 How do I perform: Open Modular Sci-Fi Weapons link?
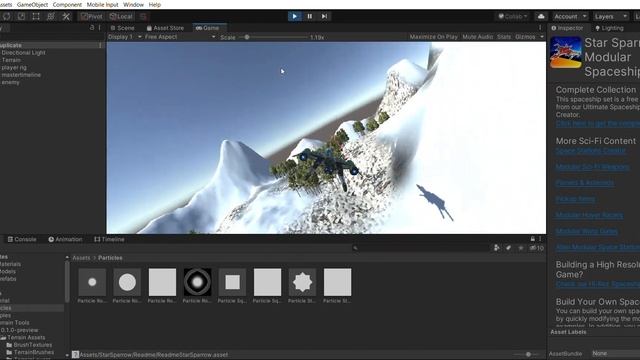point(592,167)
